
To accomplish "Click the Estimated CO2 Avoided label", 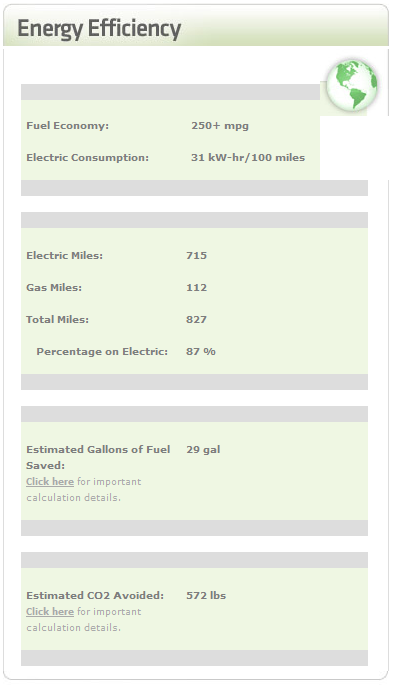I will click(95, 595).
